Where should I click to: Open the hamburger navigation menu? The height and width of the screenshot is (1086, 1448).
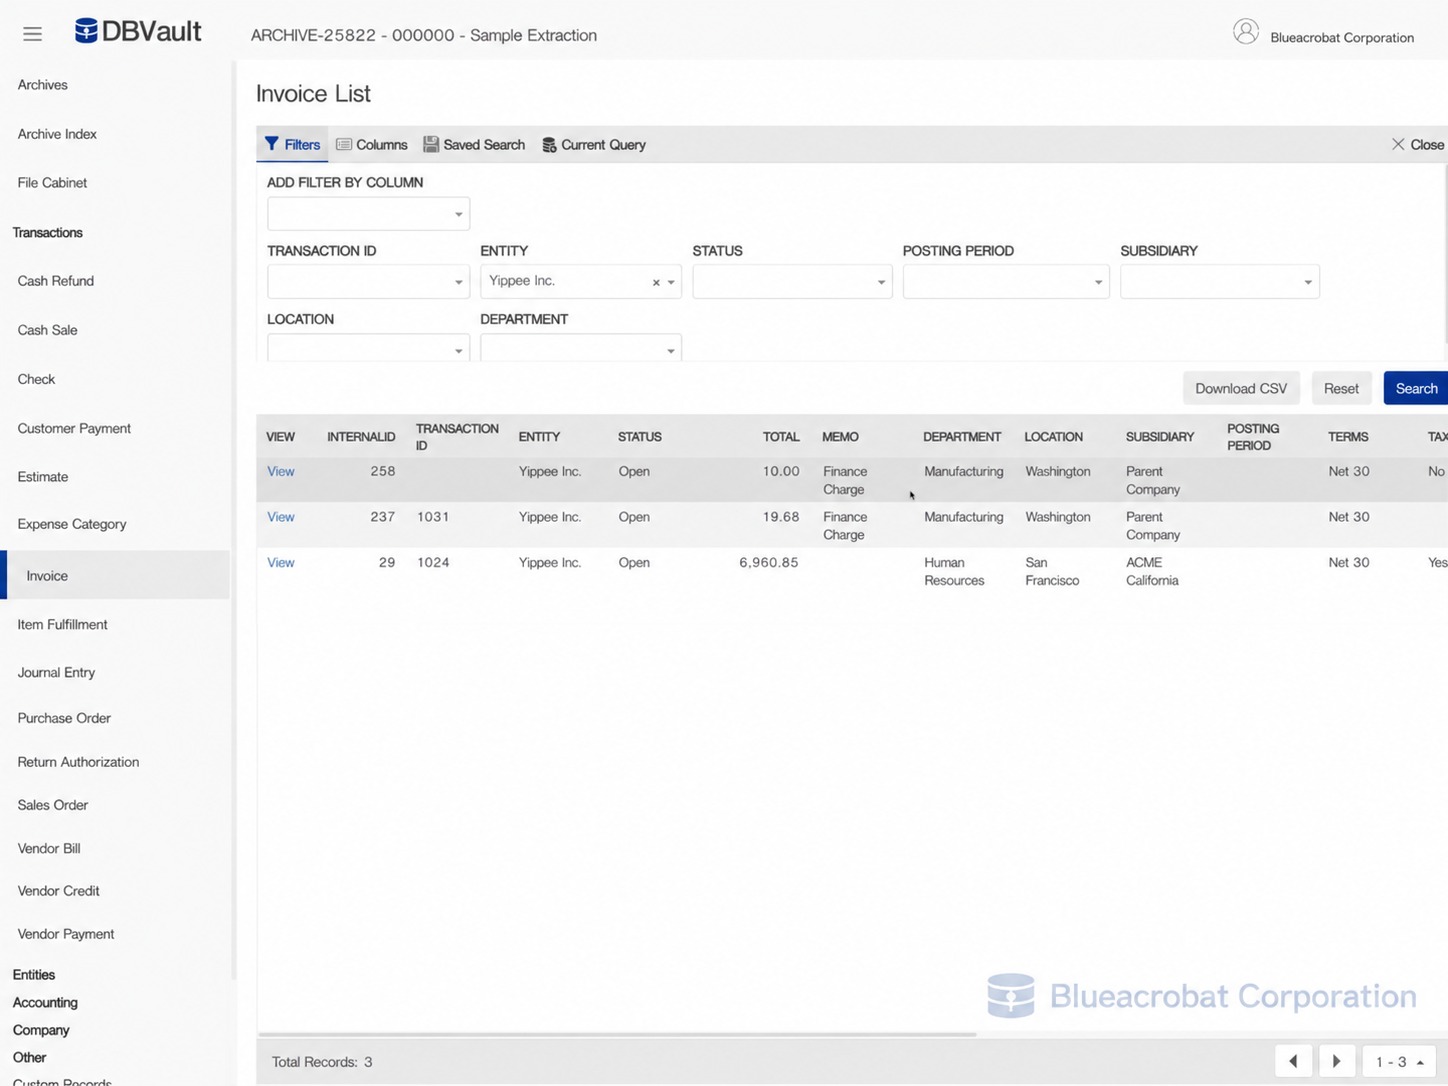(x=32, y=34)
